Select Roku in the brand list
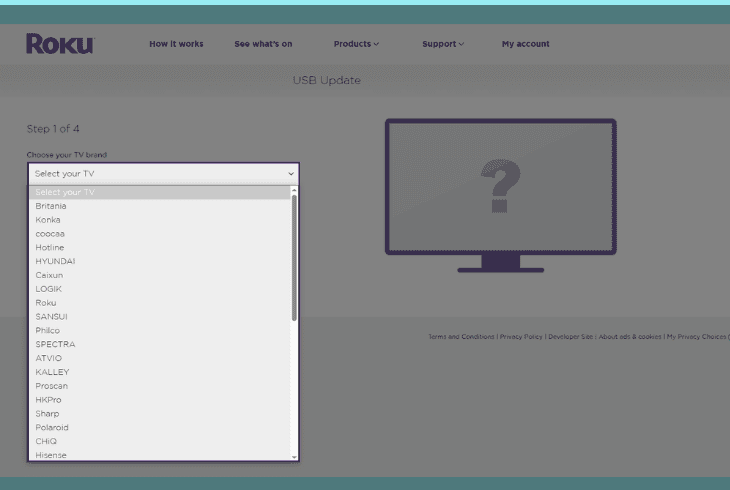Screen dimensions: 730x490 (x=160, y=303)
